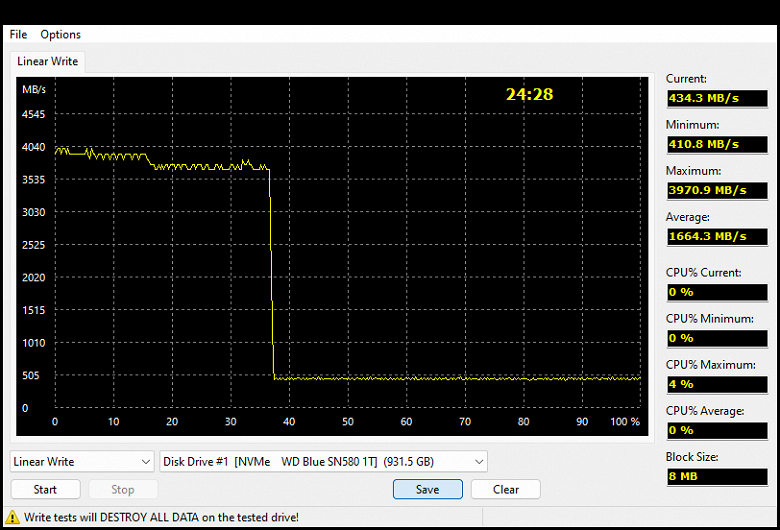This screenshot has height=530, width=780.
Task: Click the Stop button
Action: point(123,489)
